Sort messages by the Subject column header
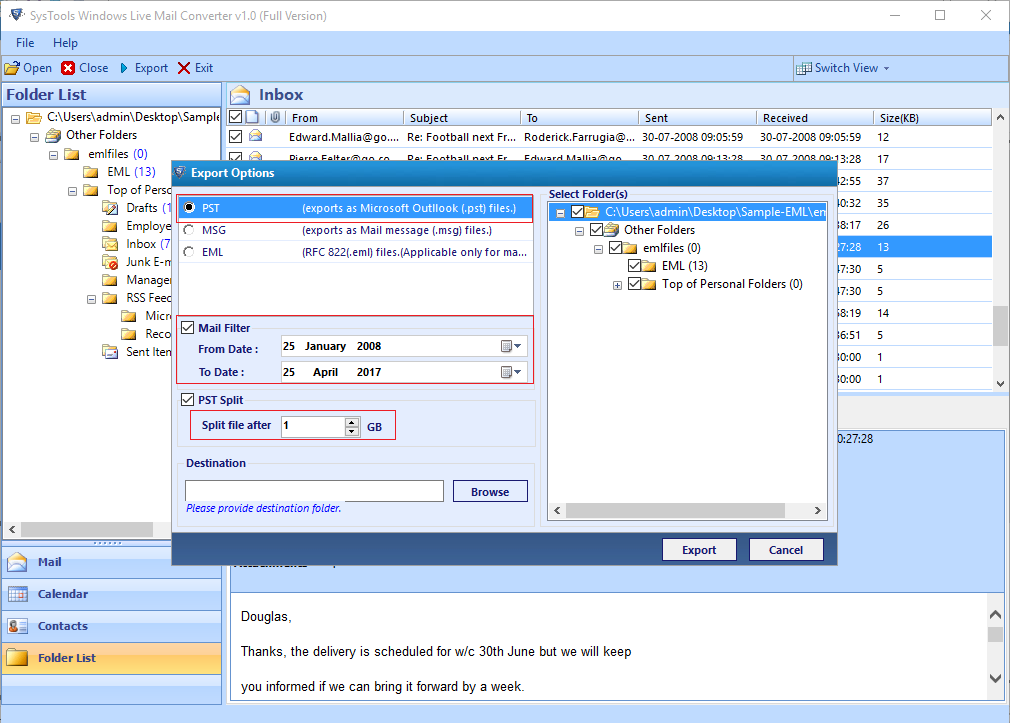The image size is (1010, 723). [462, 117]
